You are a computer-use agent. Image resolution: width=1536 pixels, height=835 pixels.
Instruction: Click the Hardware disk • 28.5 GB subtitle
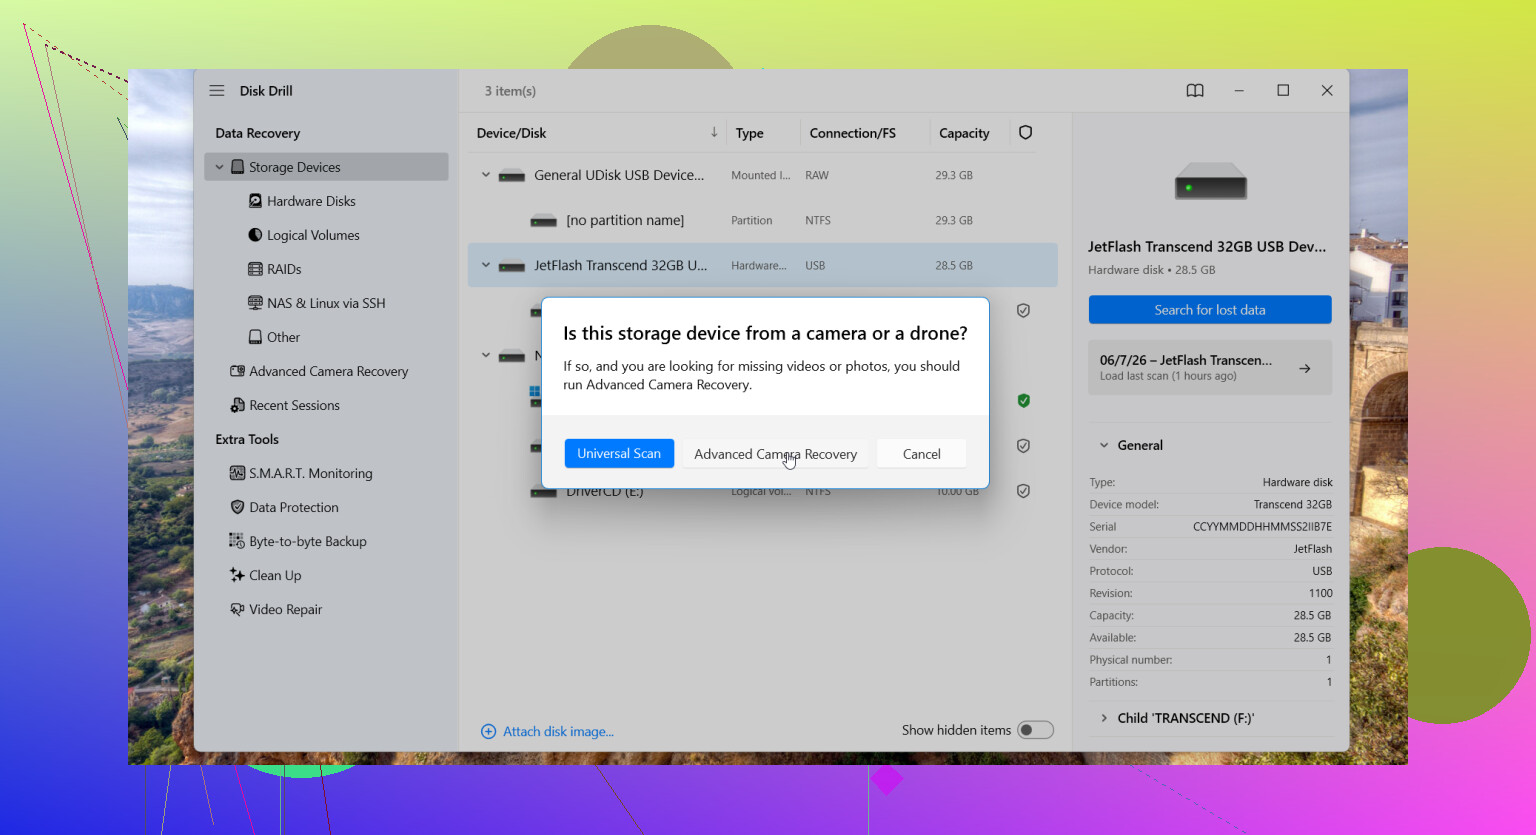(1152, 270)
